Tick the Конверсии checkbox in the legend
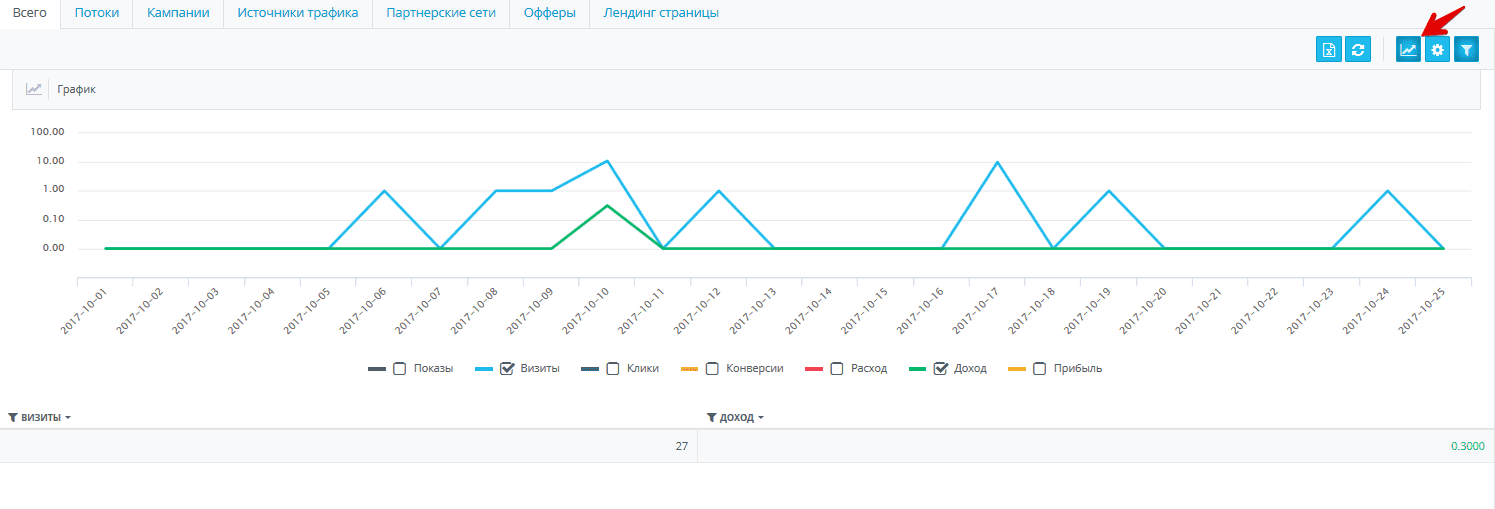 tap(713, 369)
